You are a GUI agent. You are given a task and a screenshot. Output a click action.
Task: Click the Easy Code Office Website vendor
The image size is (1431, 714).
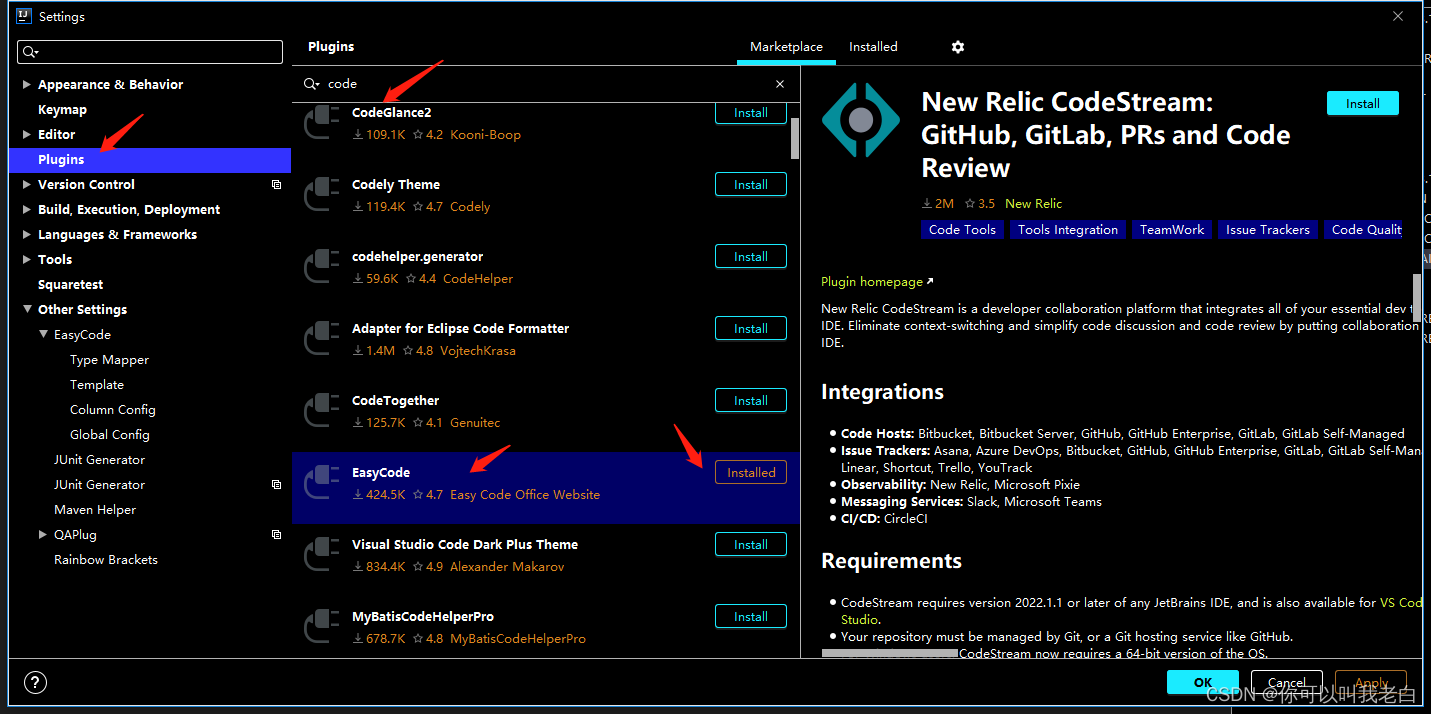tap(525, 495)
